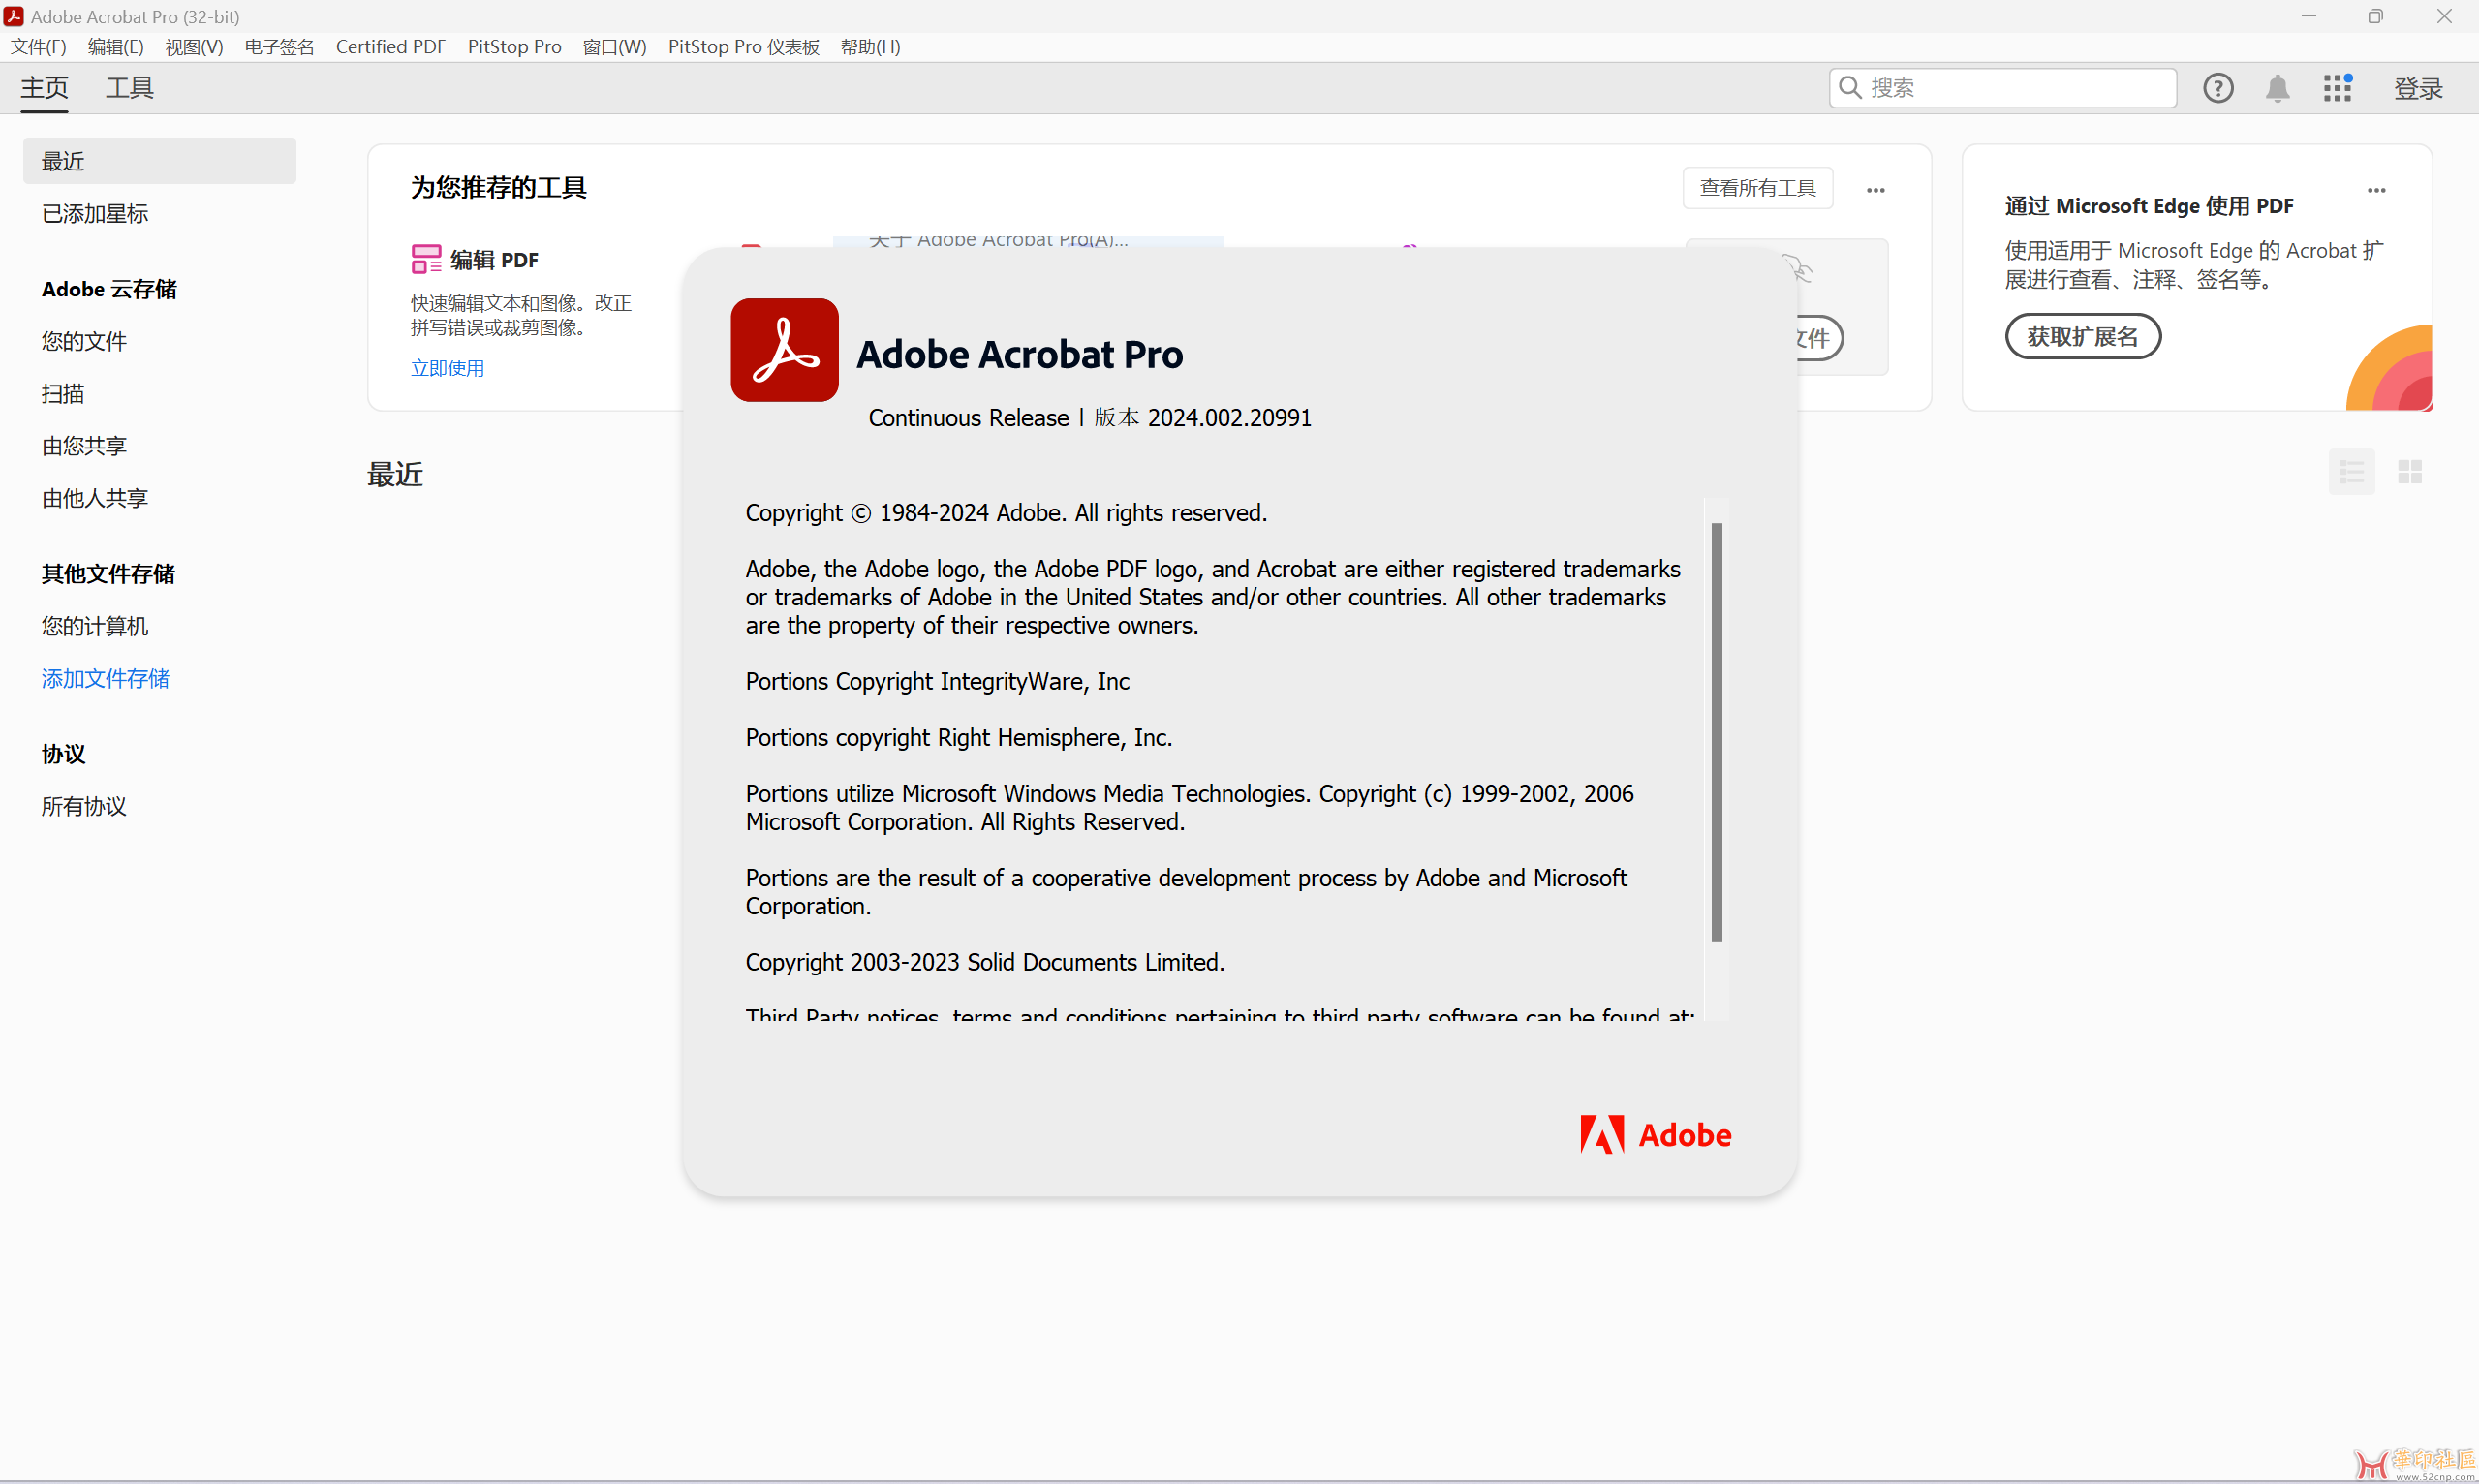This screenshot has width=2479, height=1484.
Task: Select 您的文件 in the sidebar
Action: pos(84,341)
